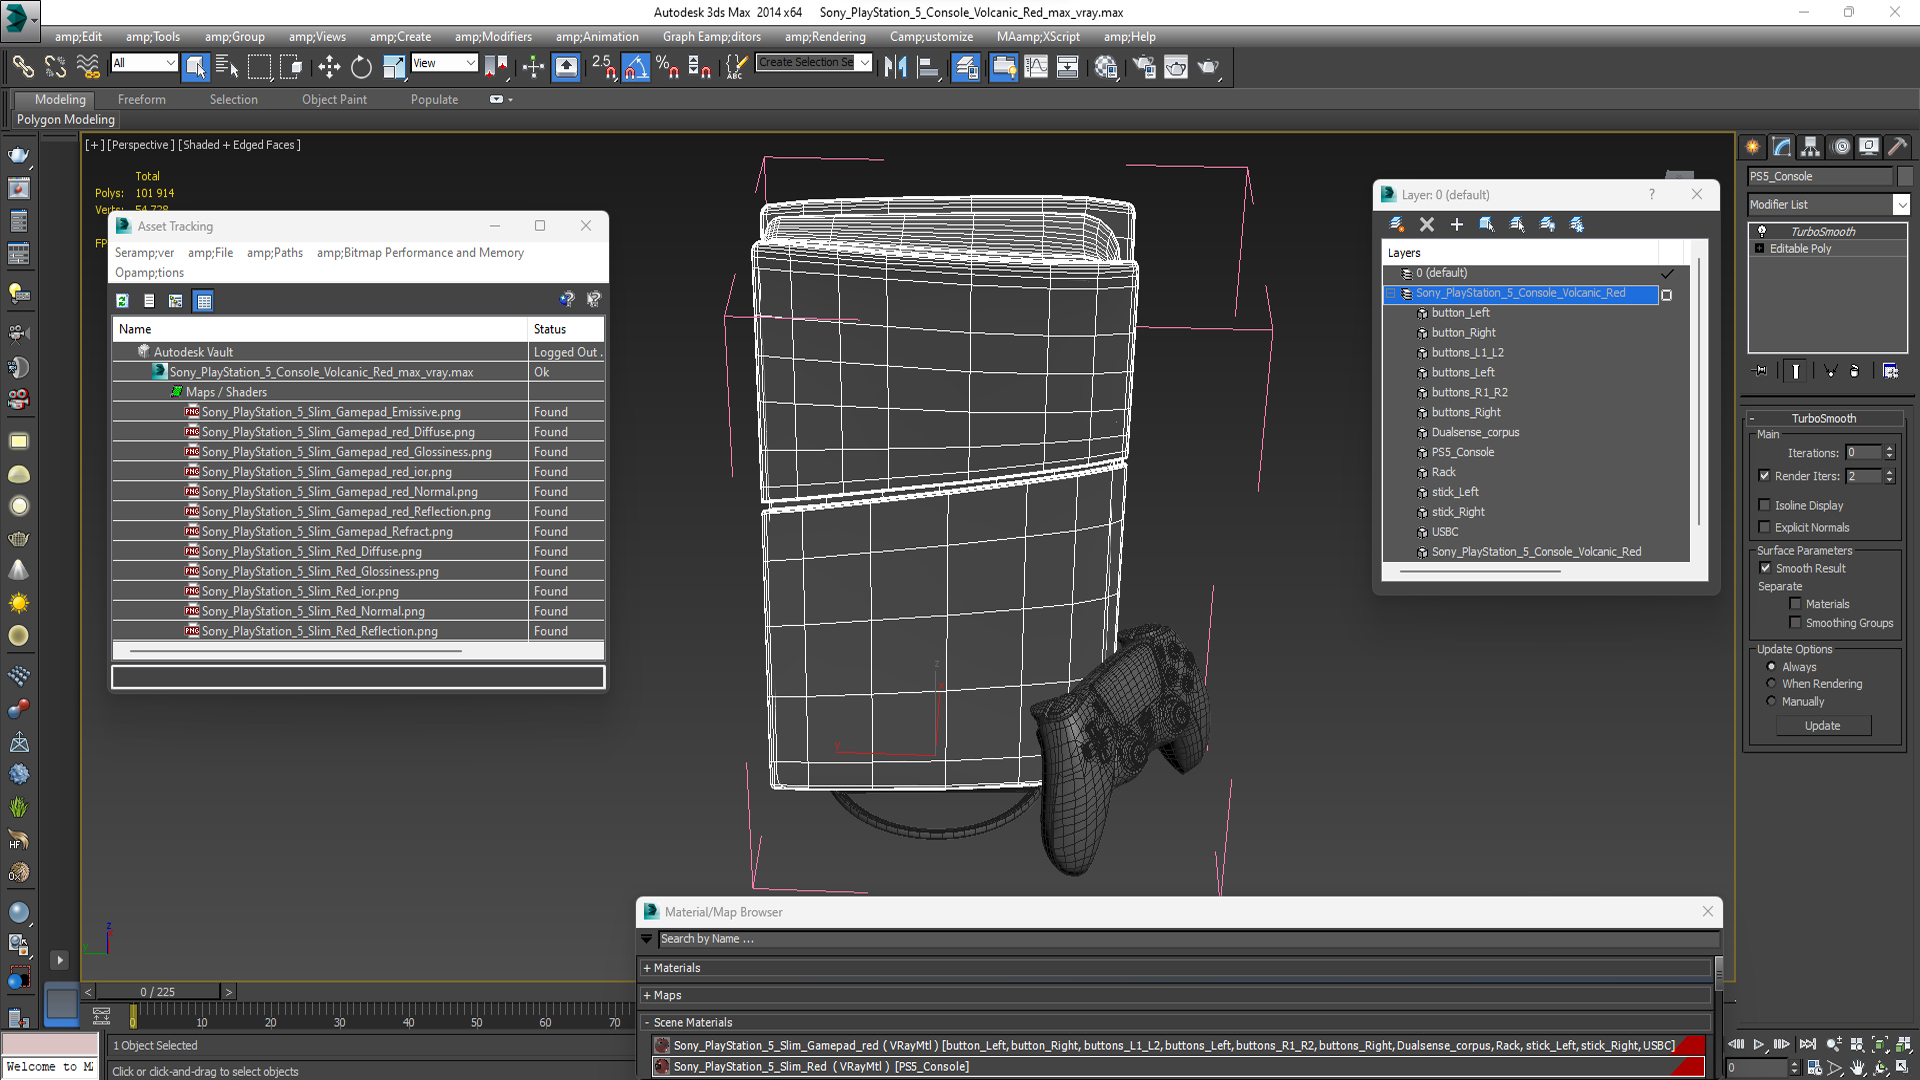
Task: Click Table View icon in Asset Tracking
Action: click(x=204, y=301)
